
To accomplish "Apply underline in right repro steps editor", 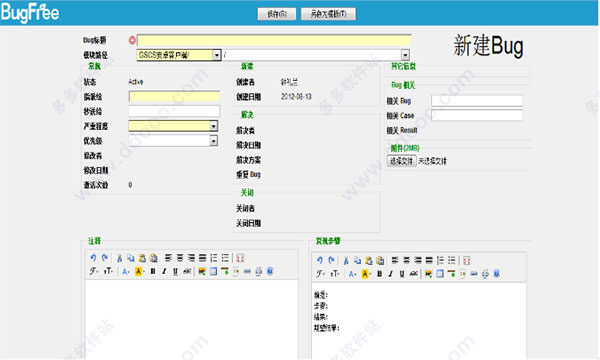I will 402,274.
